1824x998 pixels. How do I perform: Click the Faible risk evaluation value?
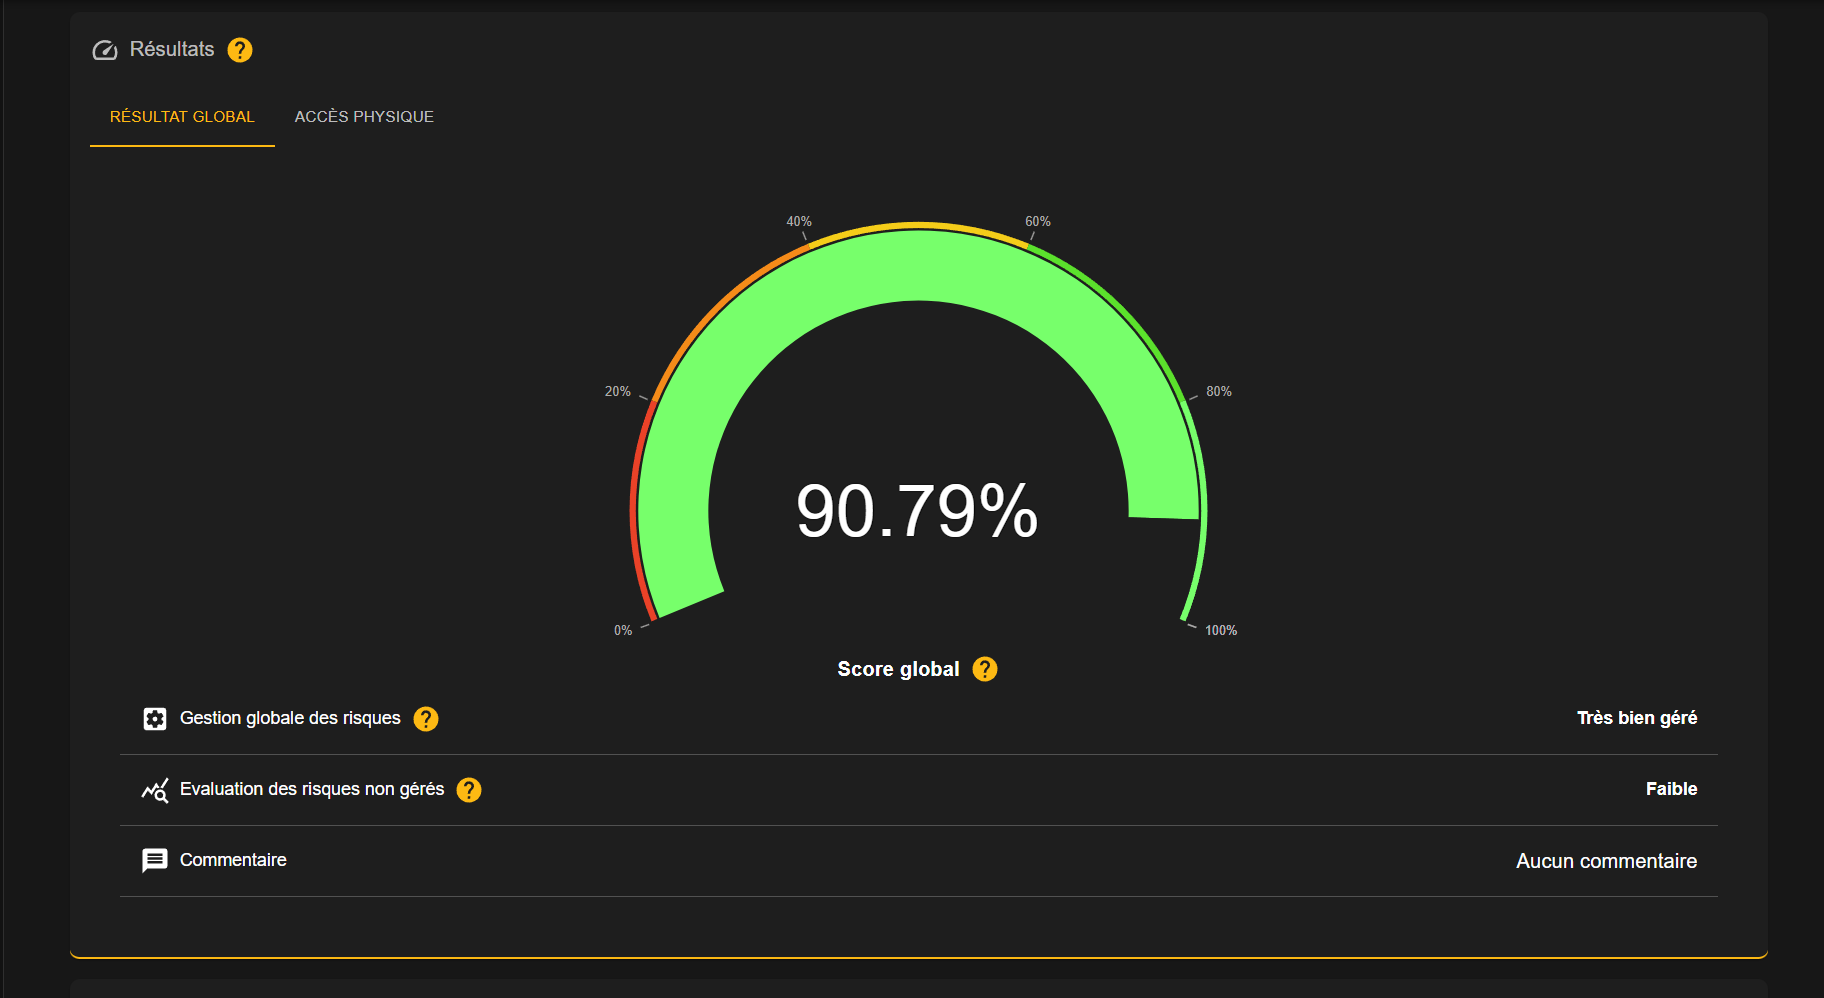coord(1671,789)
